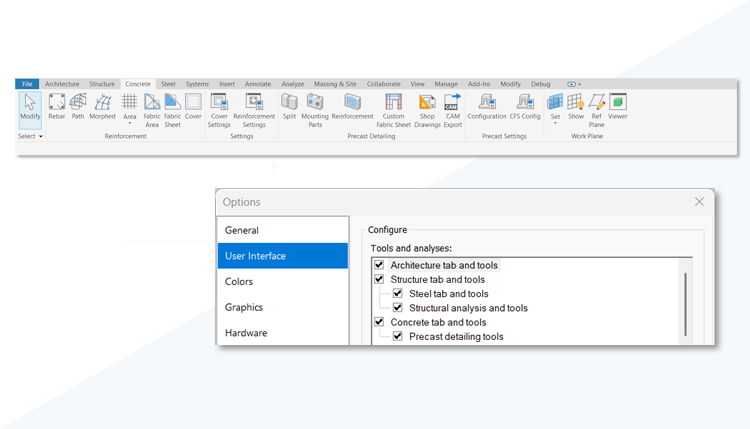Uncheck Precast detailing tools

[397, 336]
